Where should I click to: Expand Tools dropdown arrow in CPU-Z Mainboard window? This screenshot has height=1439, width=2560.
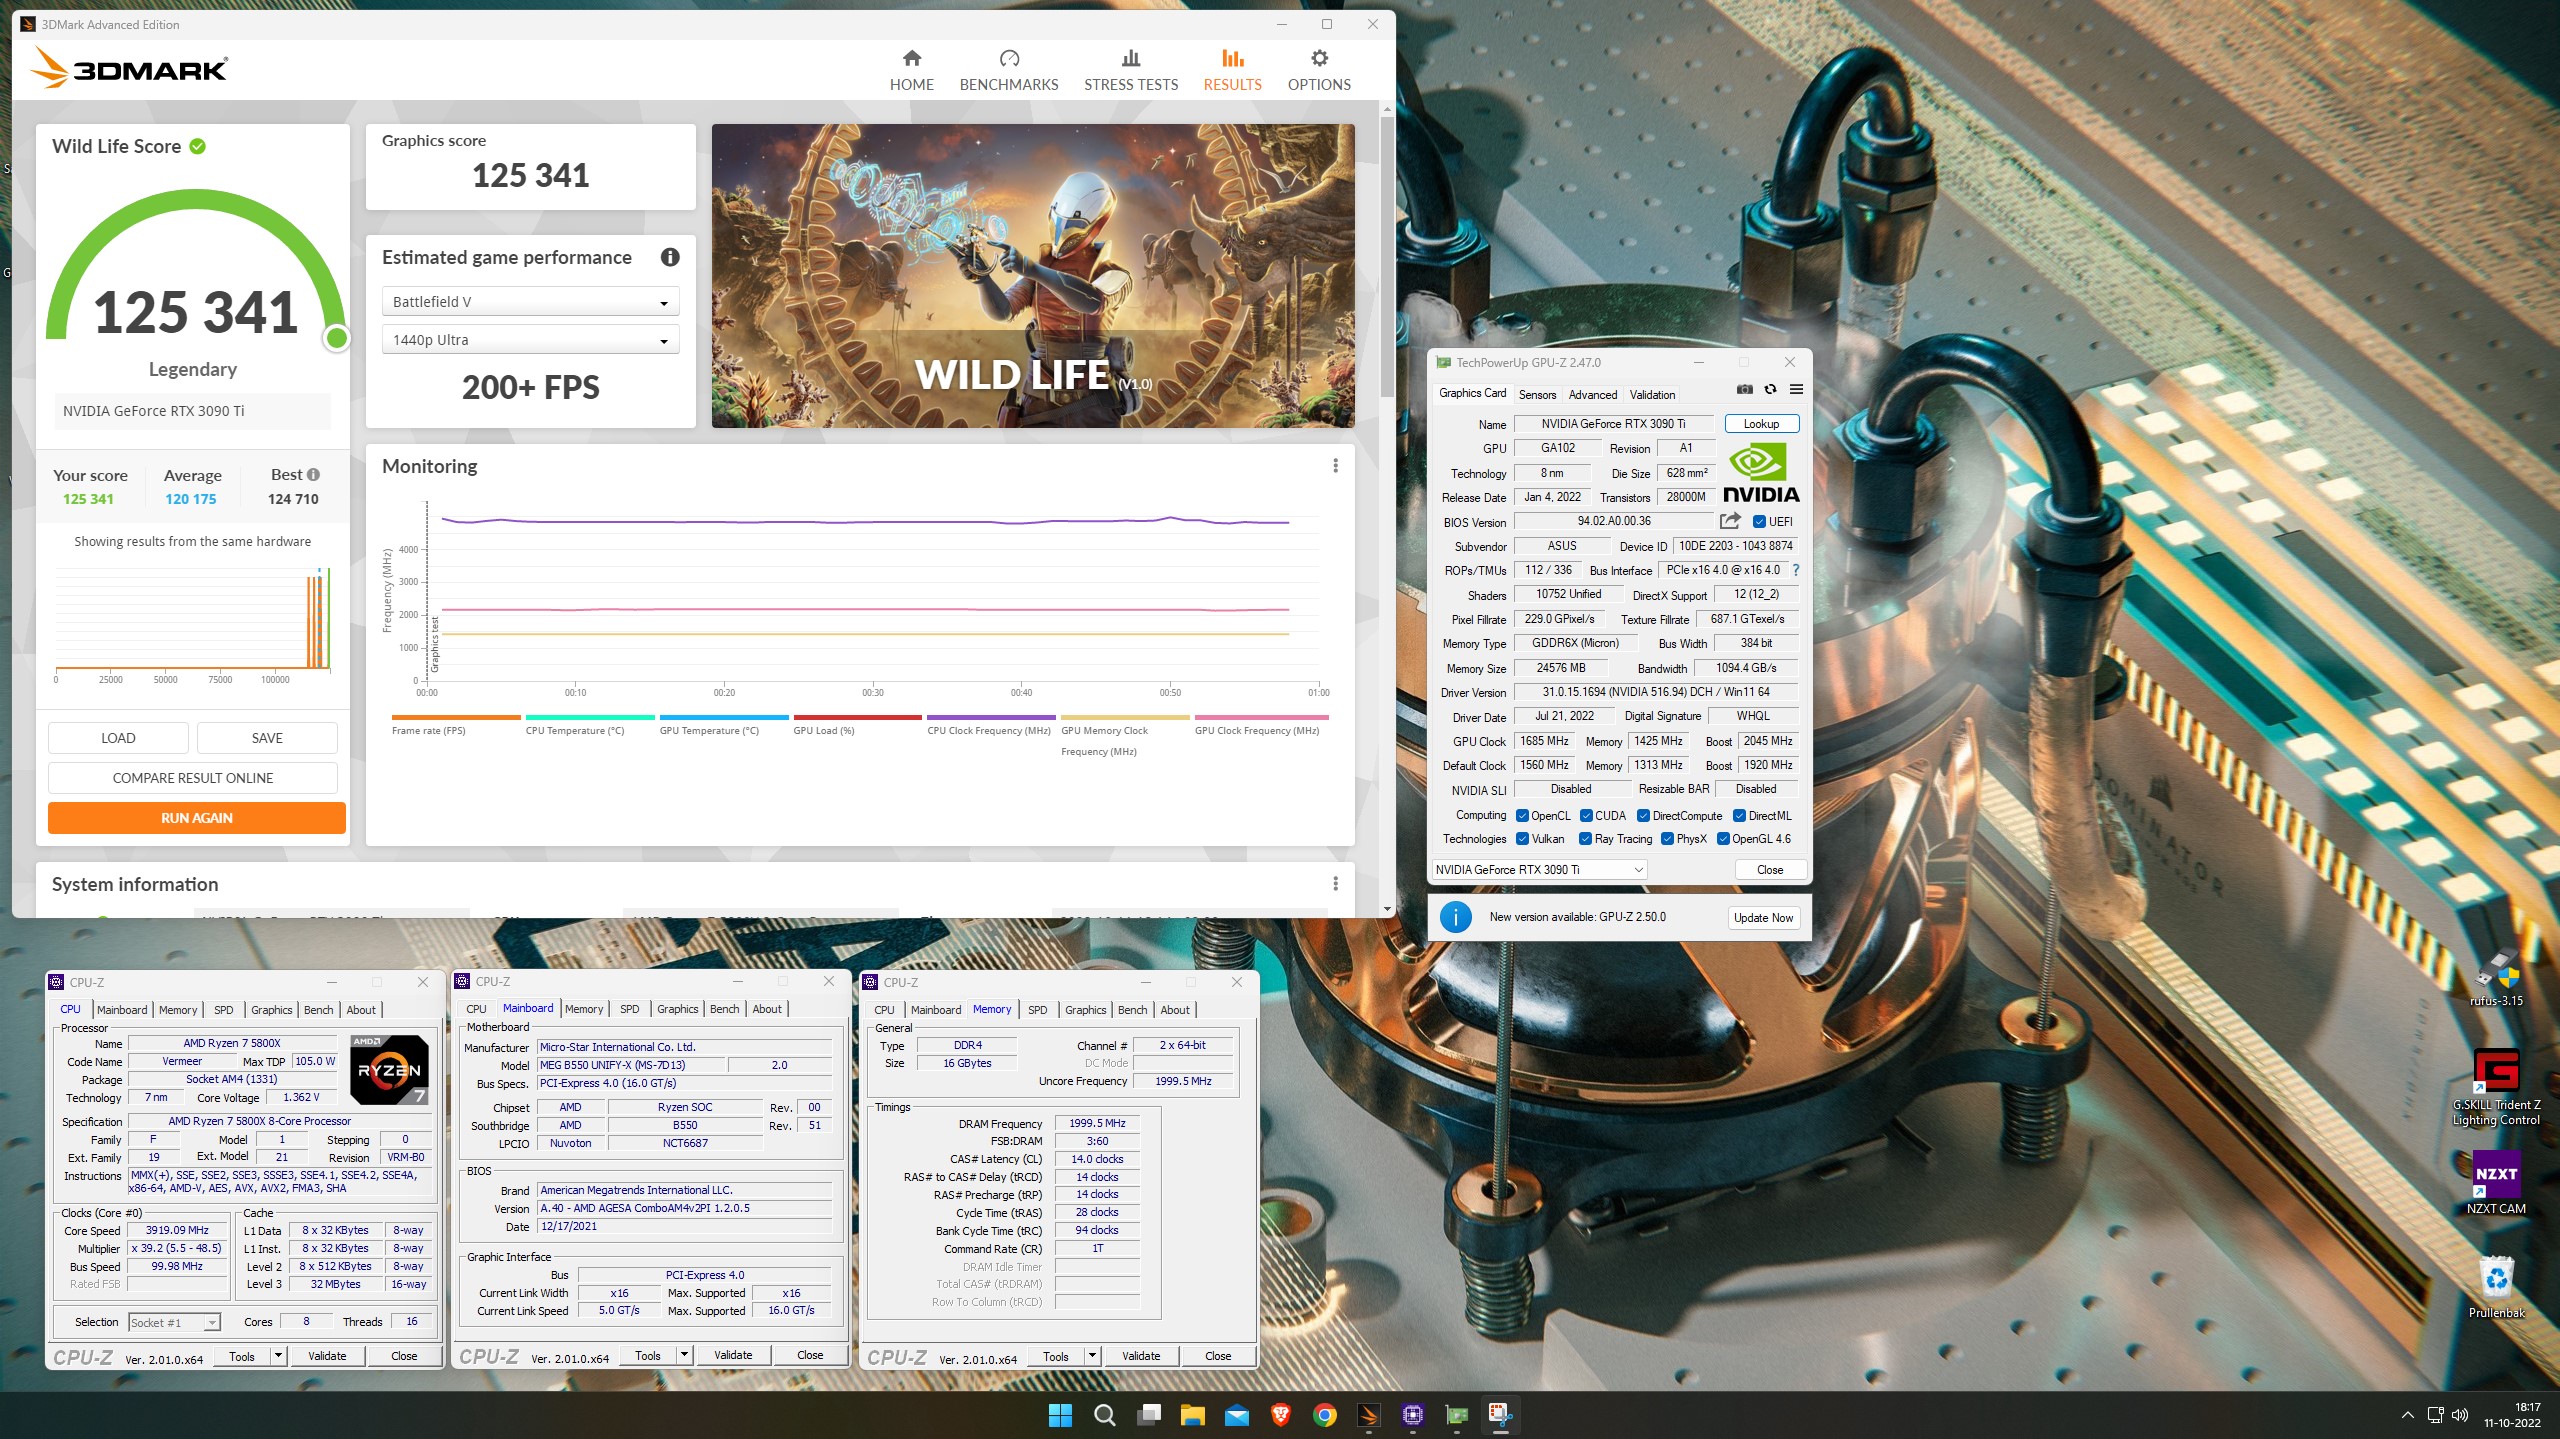click(685, 1355)
